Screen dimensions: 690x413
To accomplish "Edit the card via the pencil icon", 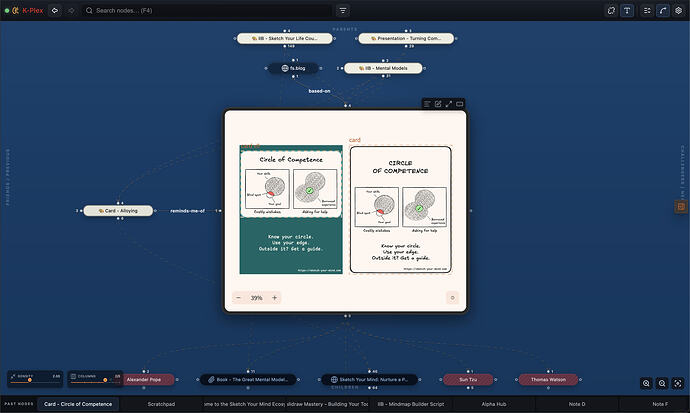I will click(438, 104).
